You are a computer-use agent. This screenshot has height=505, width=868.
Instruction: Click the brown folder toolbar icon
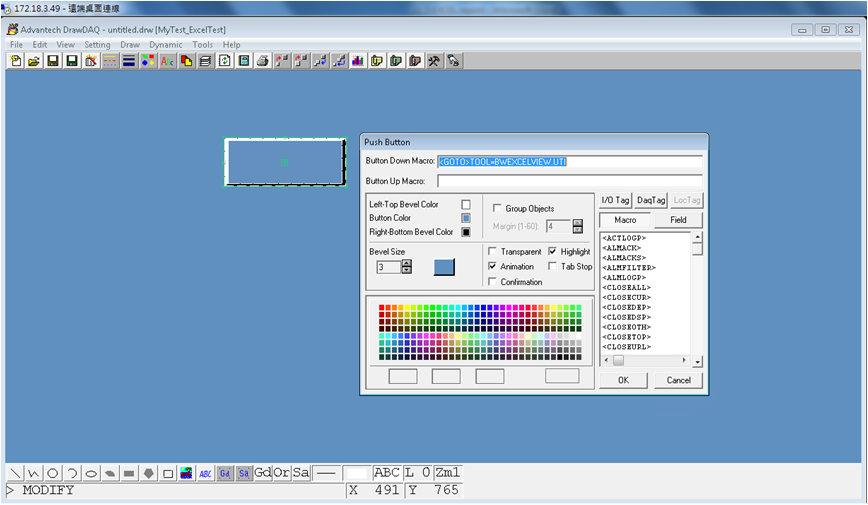tap(415, 61)
